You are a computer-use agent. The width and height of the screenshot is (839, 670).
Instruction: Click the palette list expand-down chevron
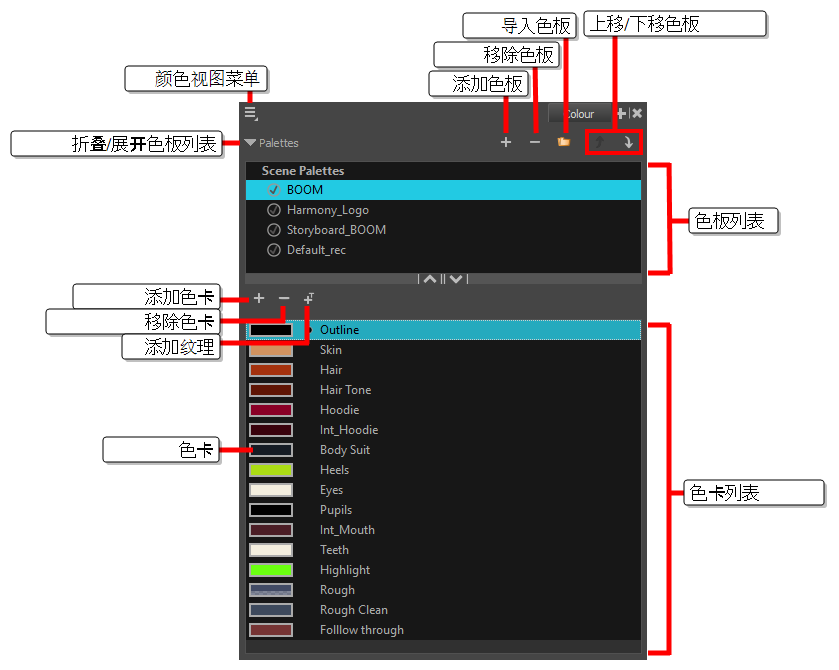click(x=455, y=279)
